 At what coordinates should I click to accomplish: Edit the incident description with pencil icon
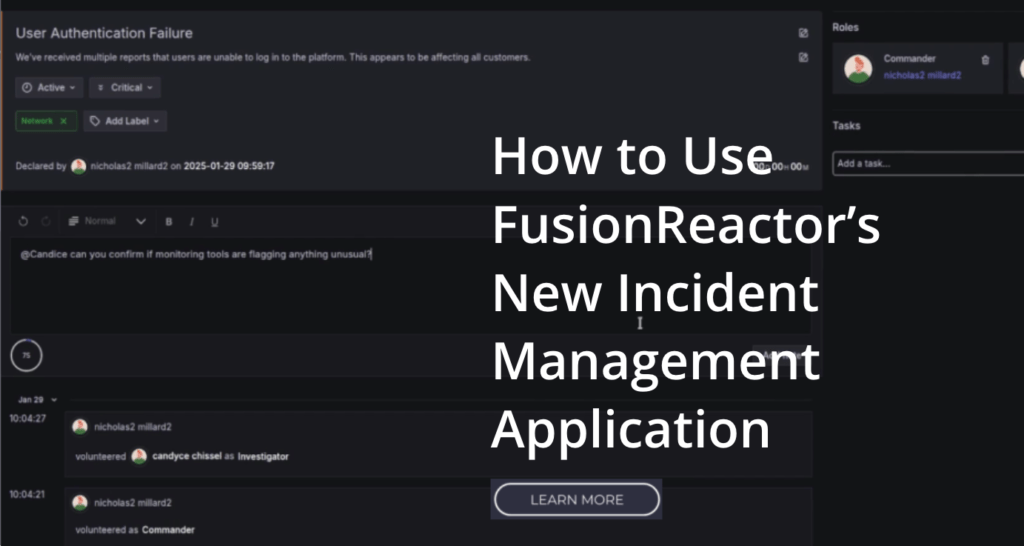pos(803,57)
